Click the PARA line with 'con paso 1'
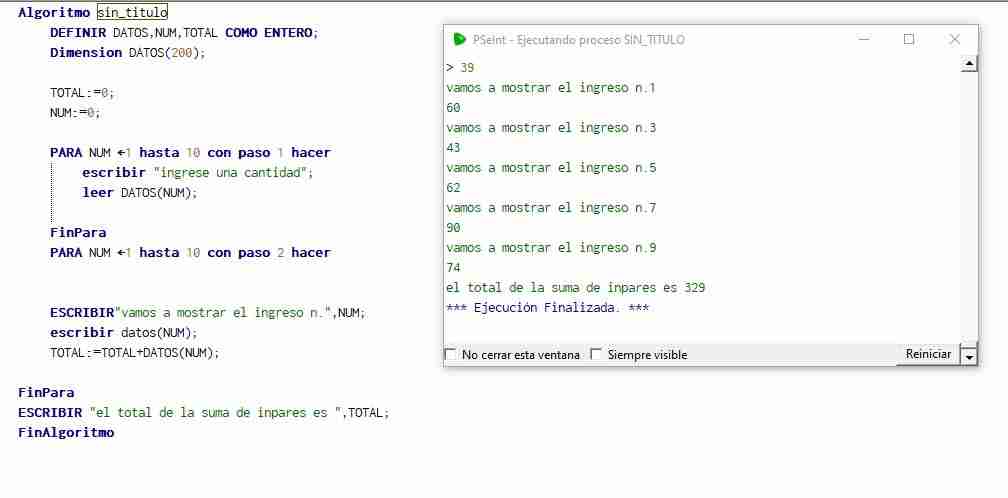The image size is (1008, 498). [x=190, y=153]
